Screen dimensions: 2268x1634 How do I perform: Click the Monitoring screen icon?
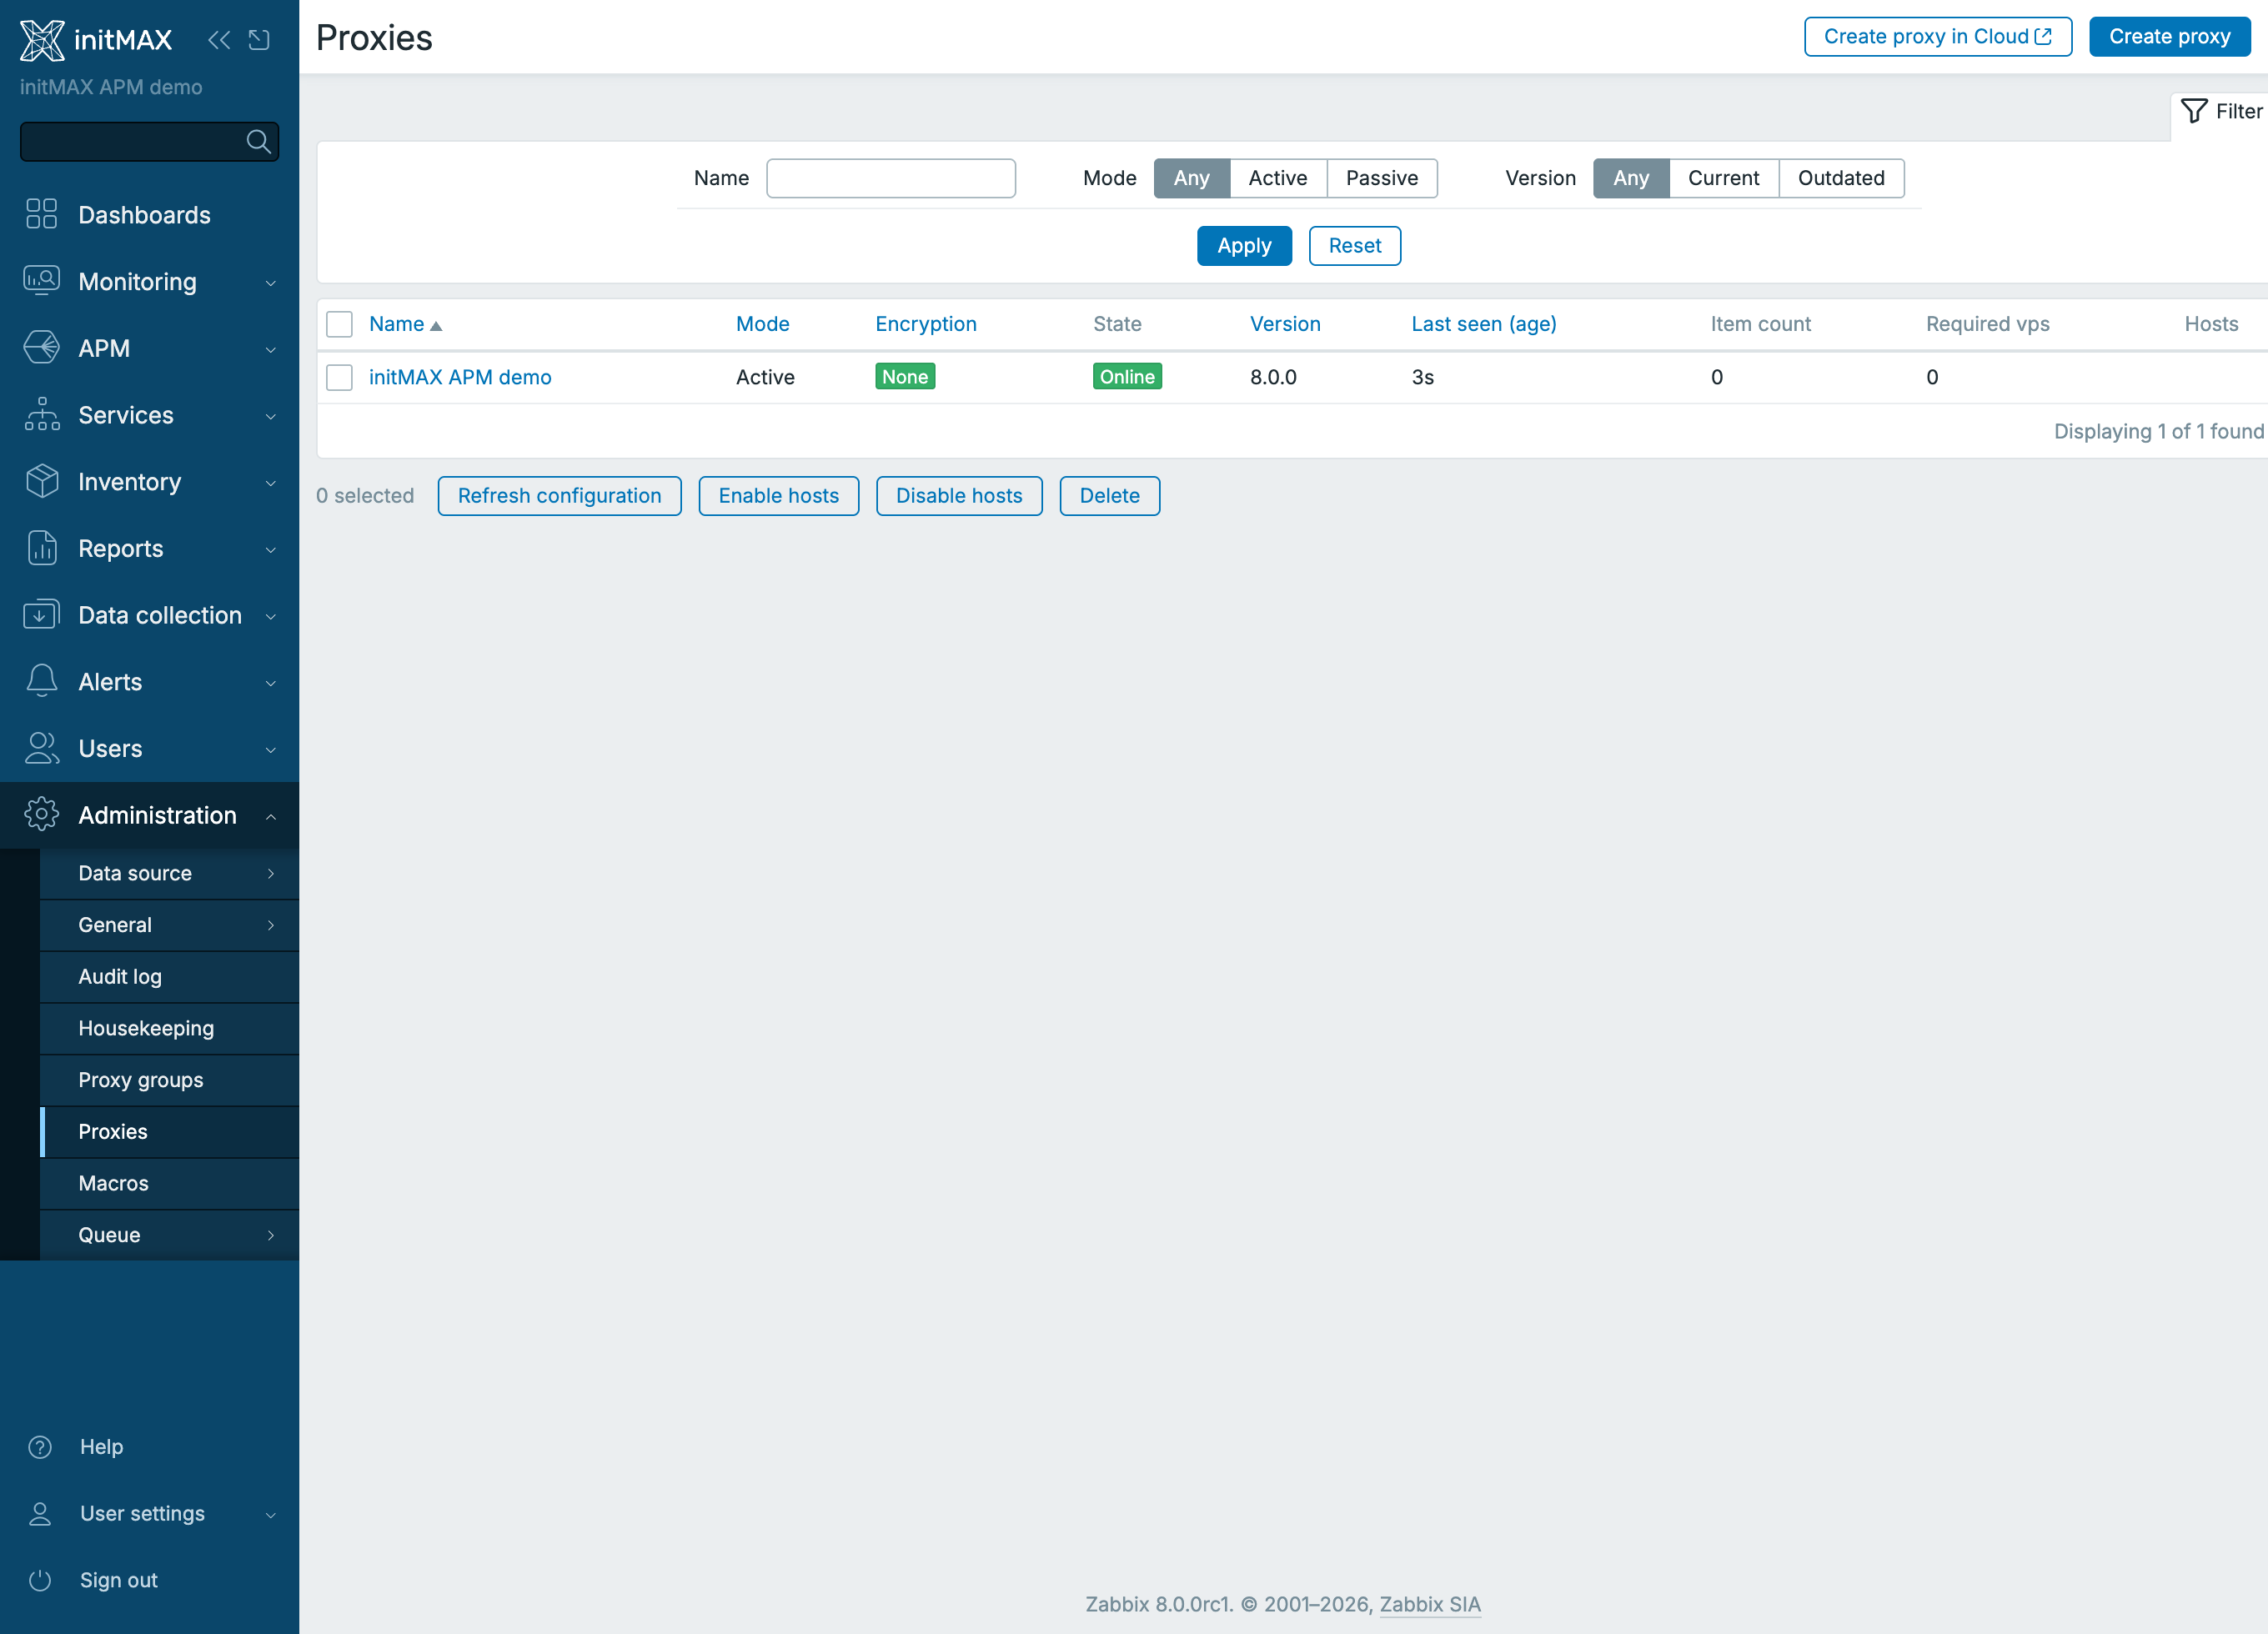(42, 281)
